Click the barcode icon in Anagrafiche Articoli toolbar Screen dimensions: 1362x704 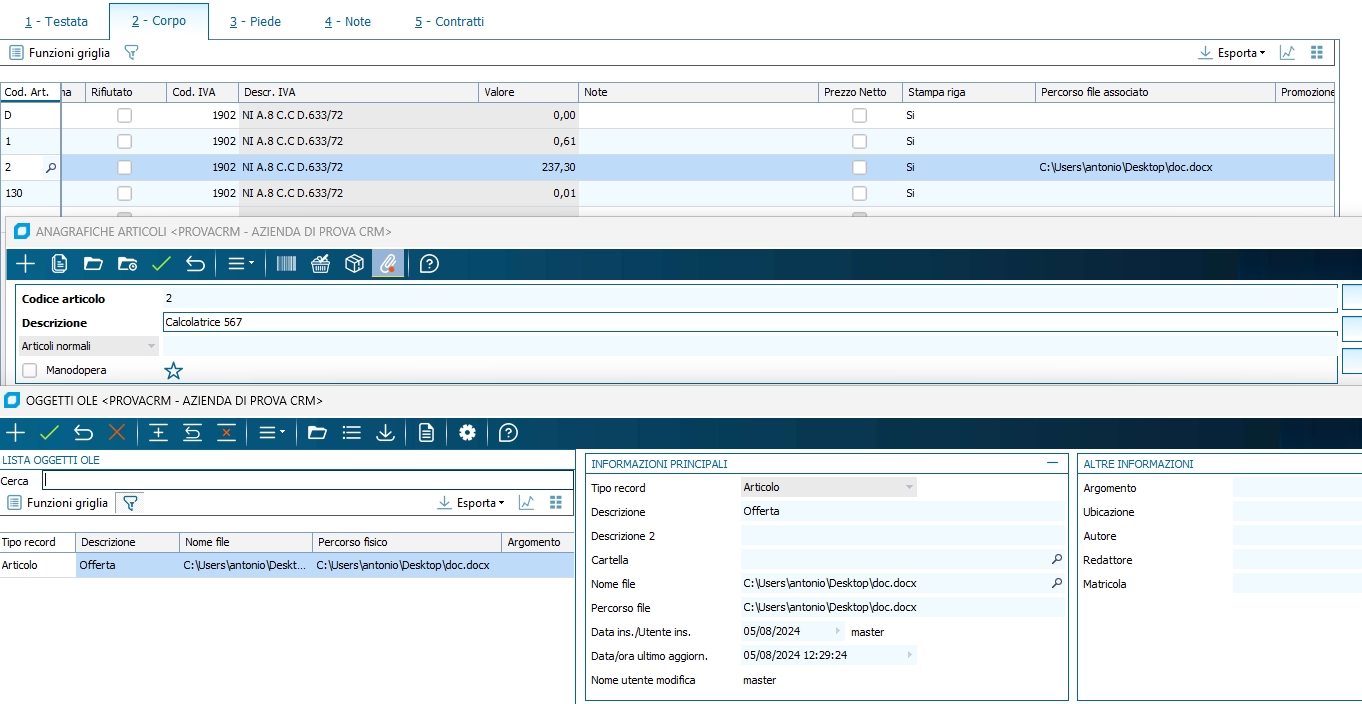[x=286, y=264]
